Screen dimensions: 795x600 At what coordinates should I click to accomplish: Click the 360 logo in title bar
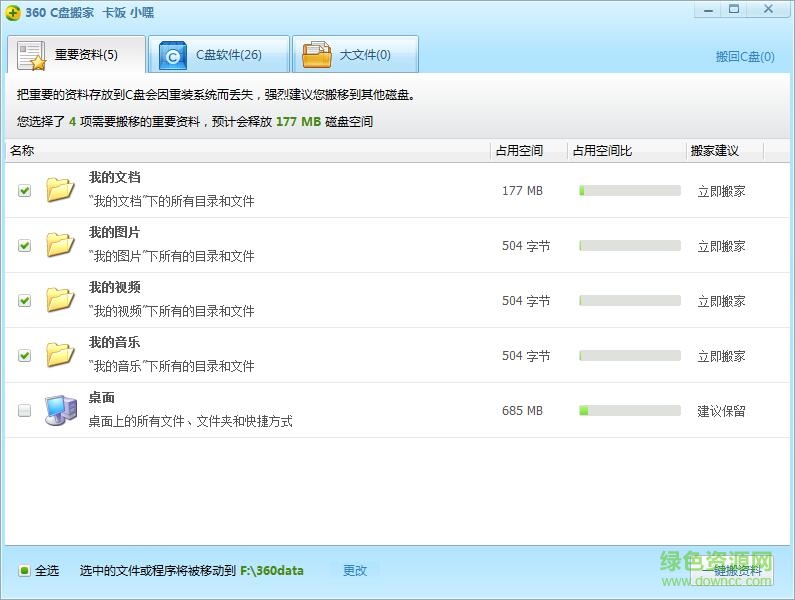(13, 12)
